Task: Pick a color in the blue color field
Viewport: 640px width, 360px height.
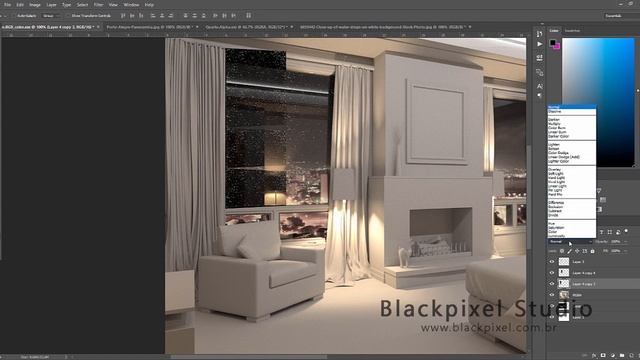Action: pos(598,102)
